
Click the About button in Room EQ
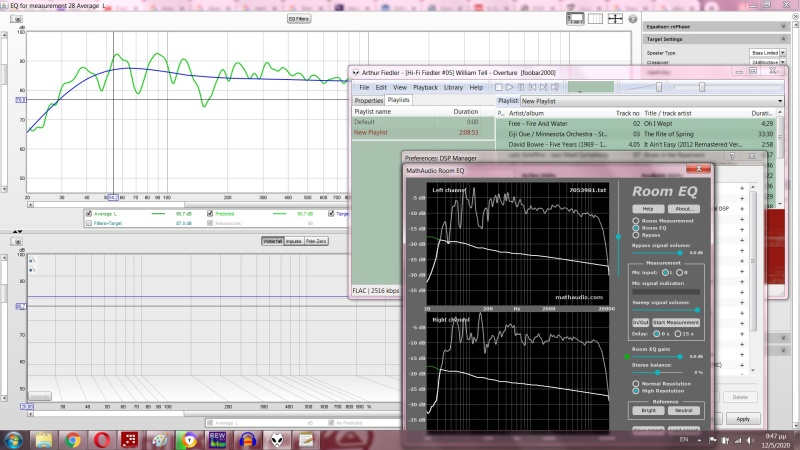tap(684, 209)
